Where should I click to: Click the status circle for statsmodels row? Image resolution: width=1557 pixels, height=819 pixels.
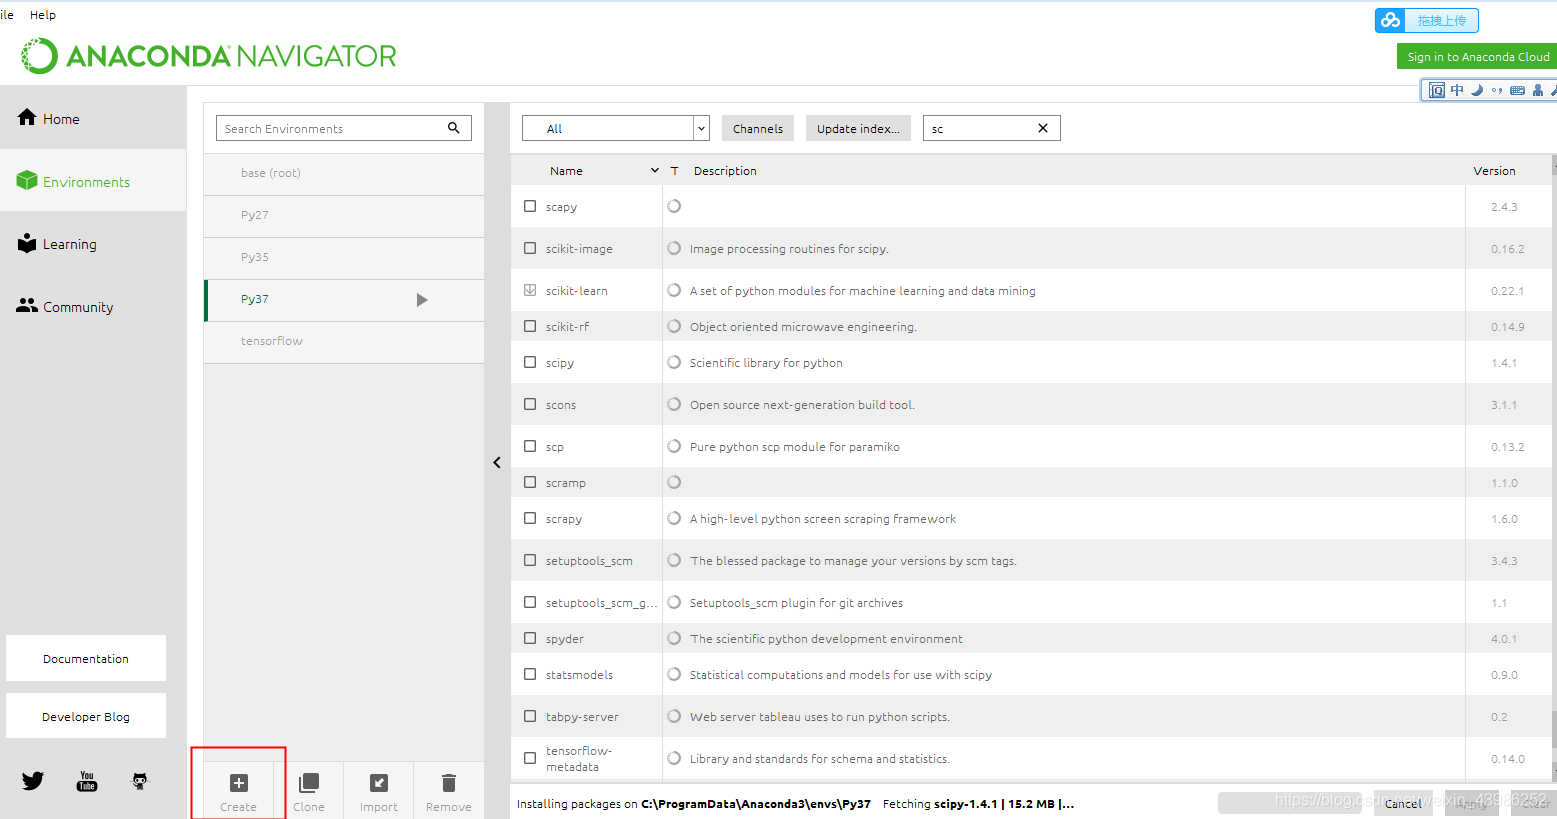coord(674,674)
